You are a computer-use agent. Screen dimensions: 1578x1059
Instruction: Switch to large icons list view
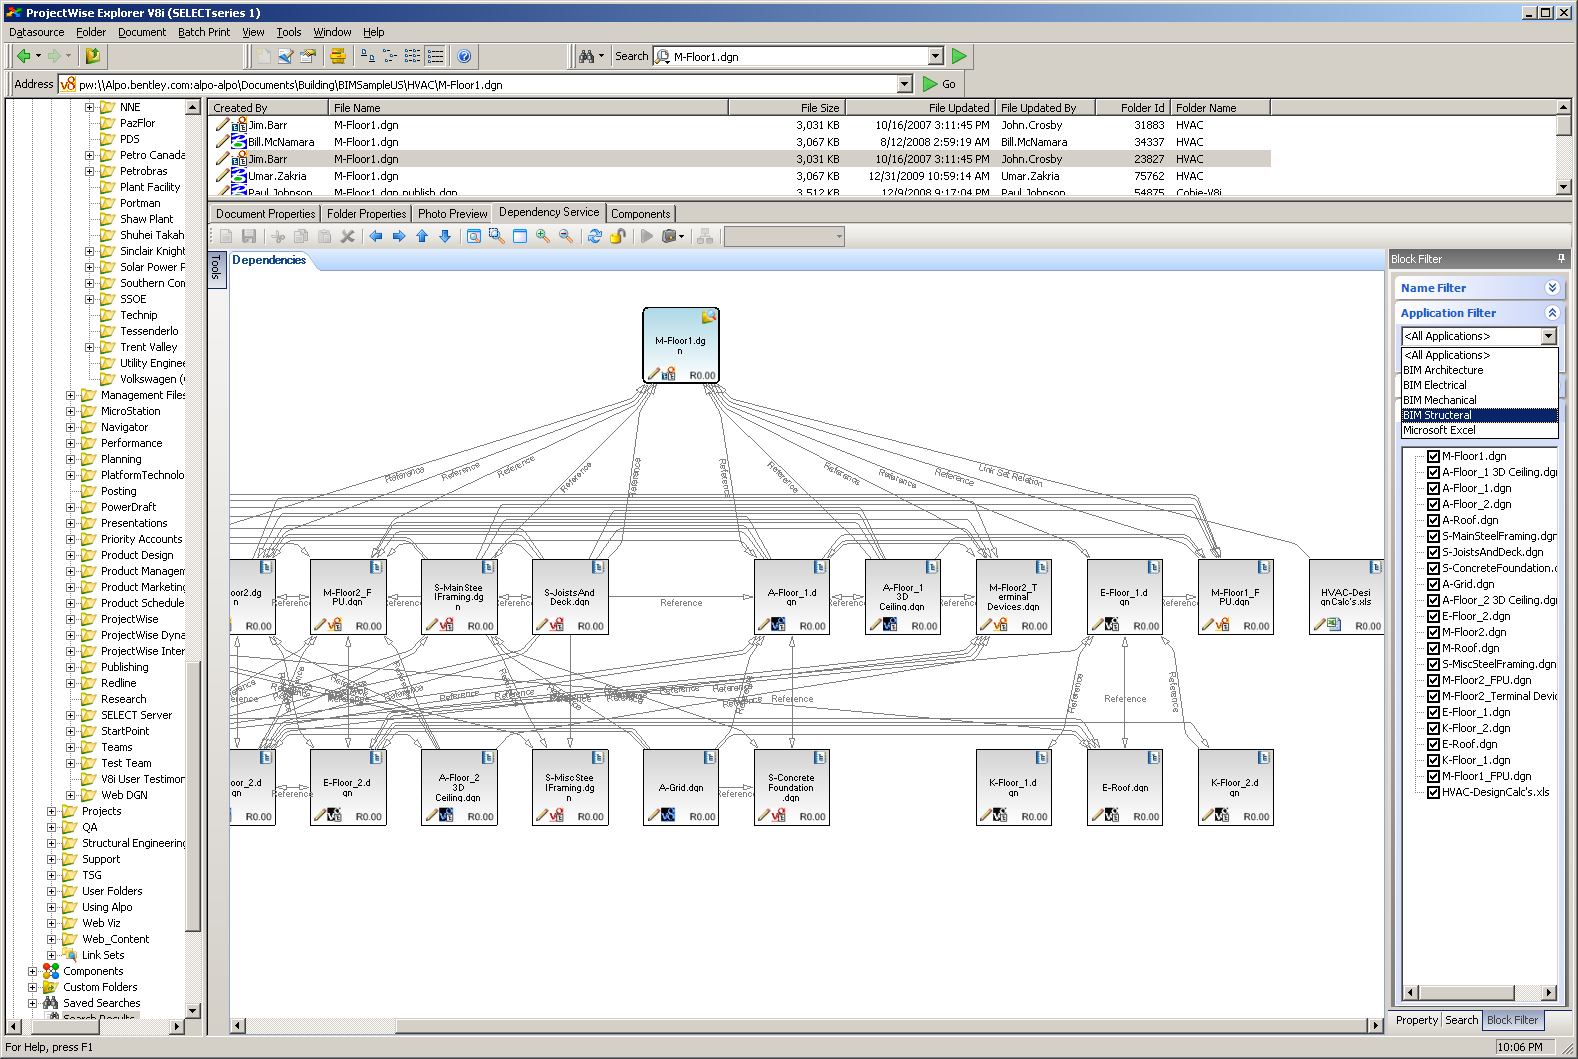[368, 56]
